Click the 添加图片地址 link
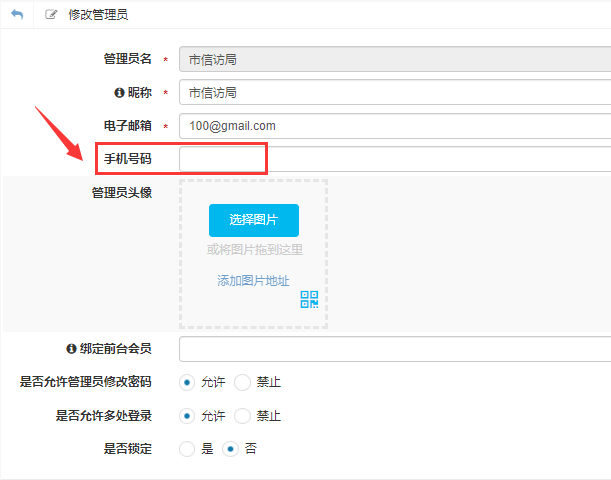611x480 pixels. pos(253,281)
